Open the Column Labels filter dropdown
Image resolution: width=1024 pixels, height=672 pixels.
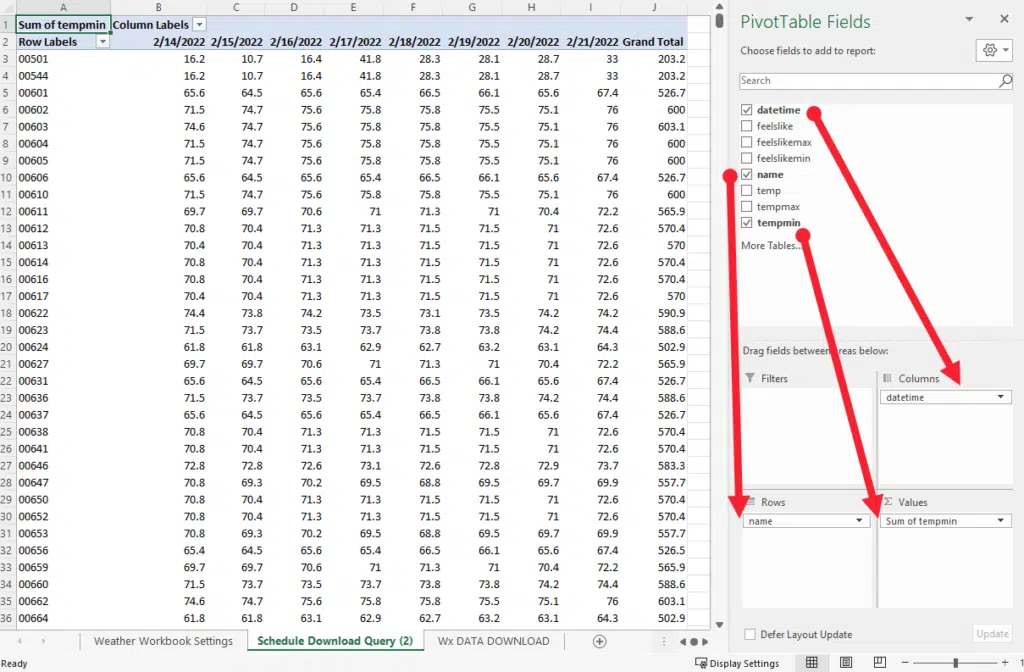tap(199, 24)
